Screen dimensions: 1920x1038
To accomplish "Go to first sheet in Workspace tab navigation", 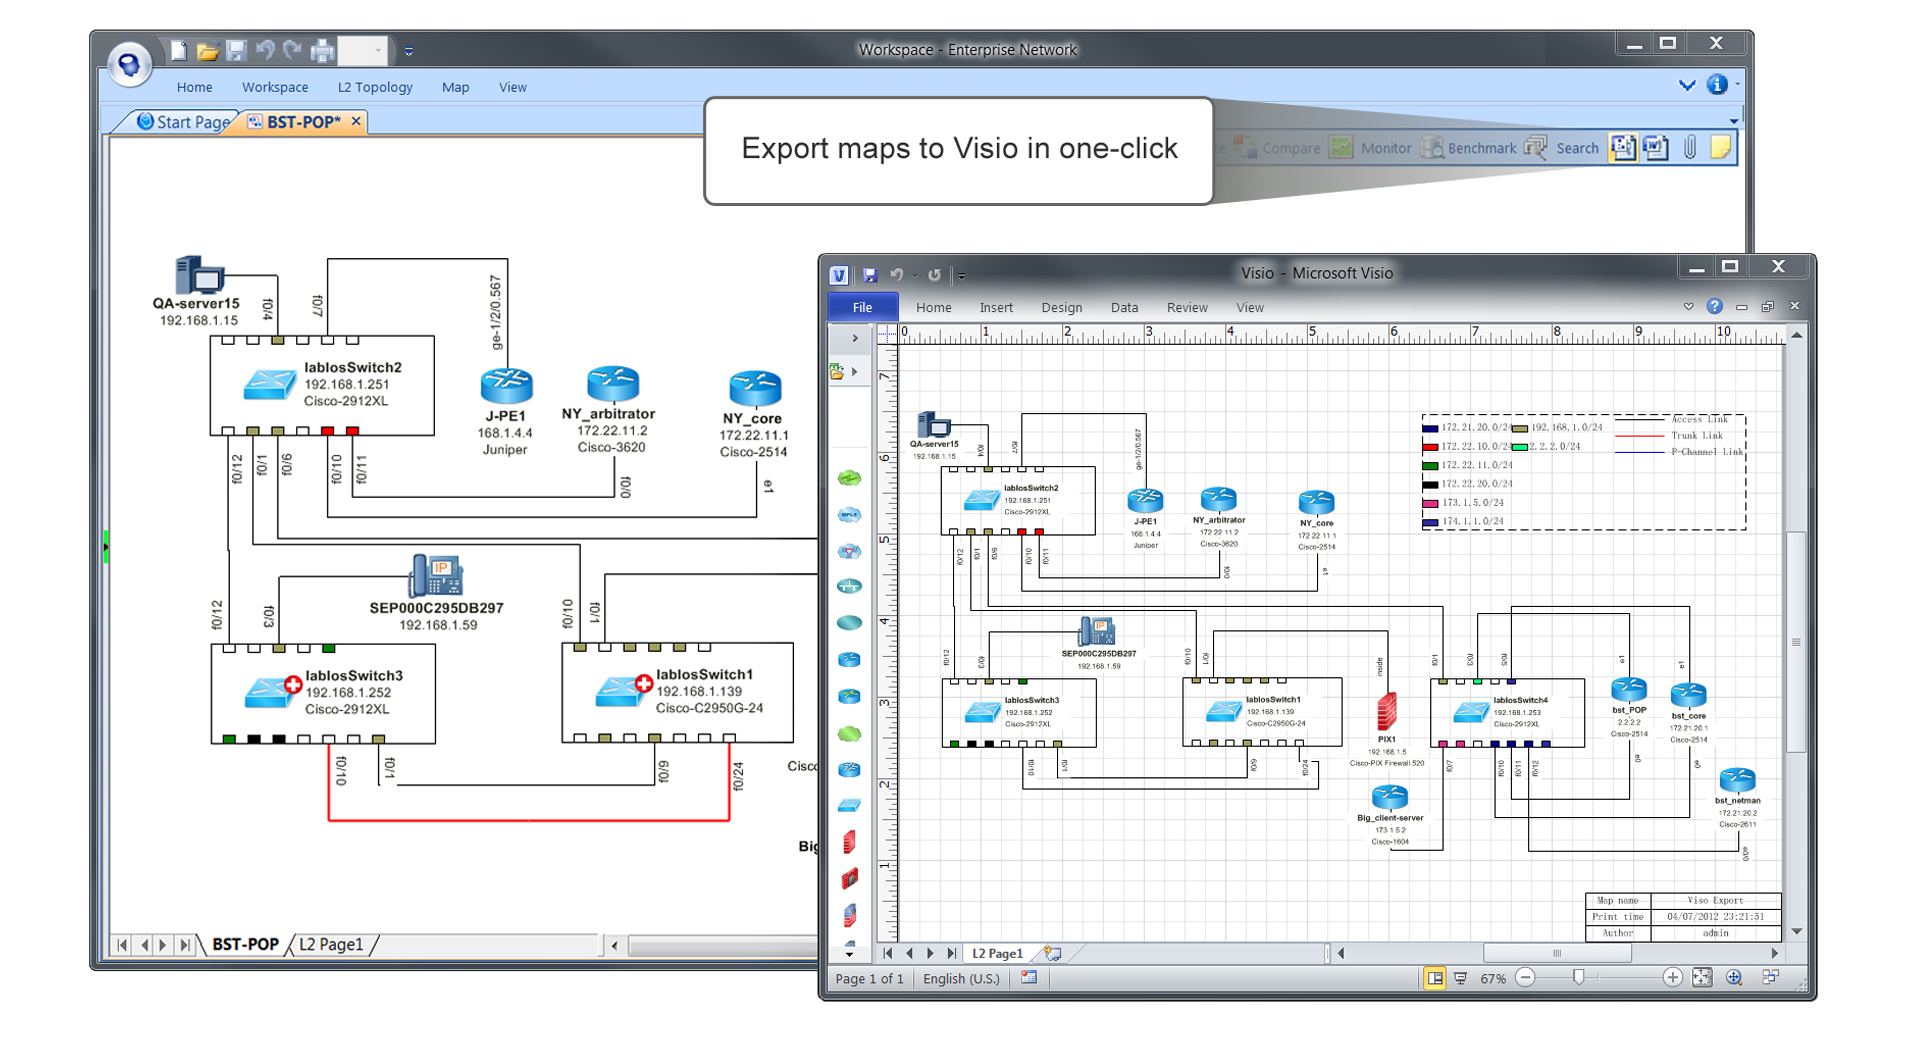I will (122, 944).
